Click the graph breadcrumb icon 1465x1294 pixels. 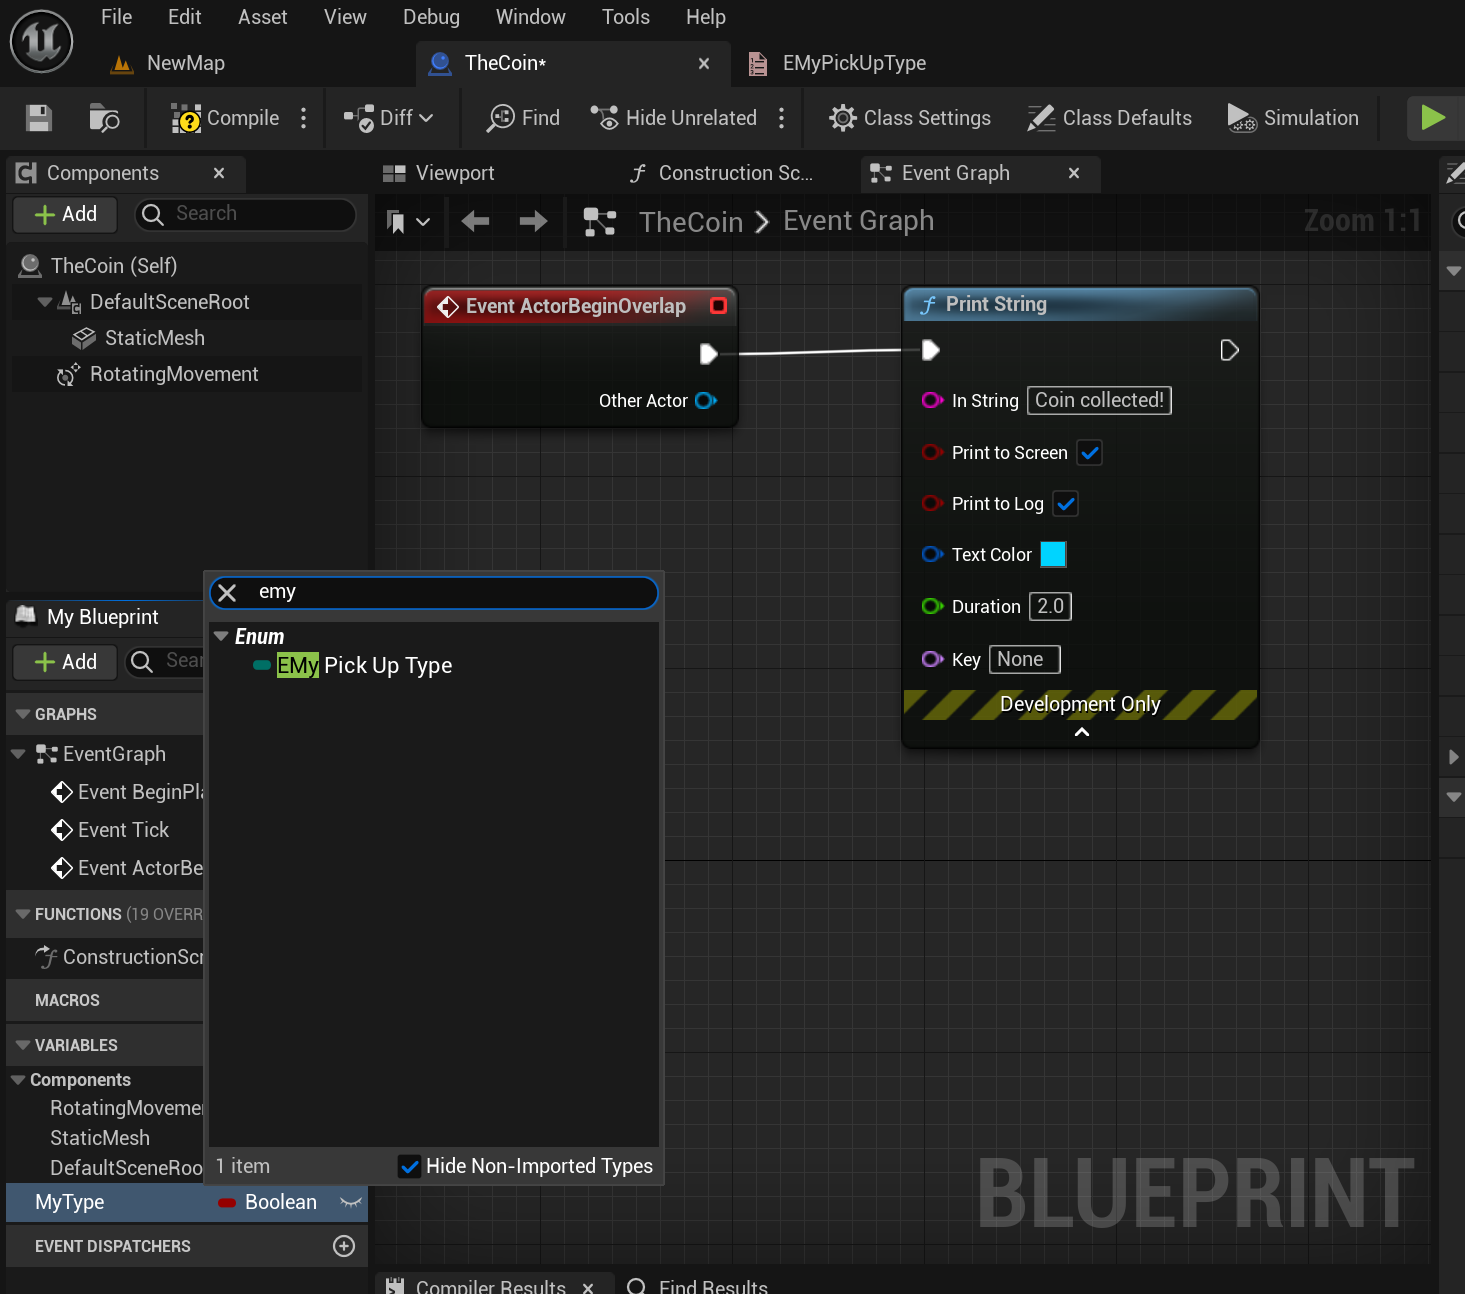click(599, 221)
